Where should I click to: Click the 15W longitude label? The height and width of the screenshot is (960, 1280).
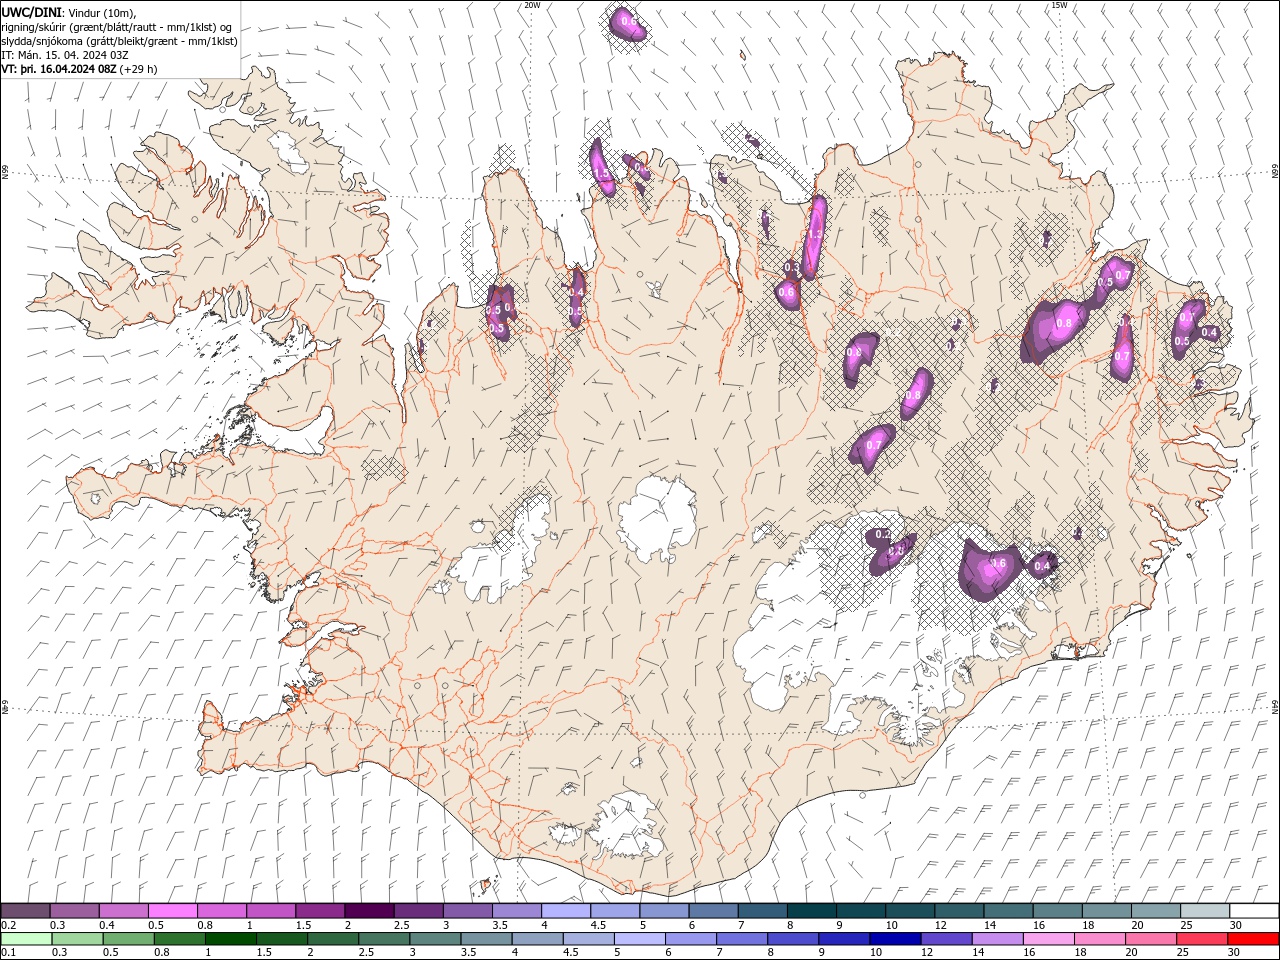coord(1059,5)
